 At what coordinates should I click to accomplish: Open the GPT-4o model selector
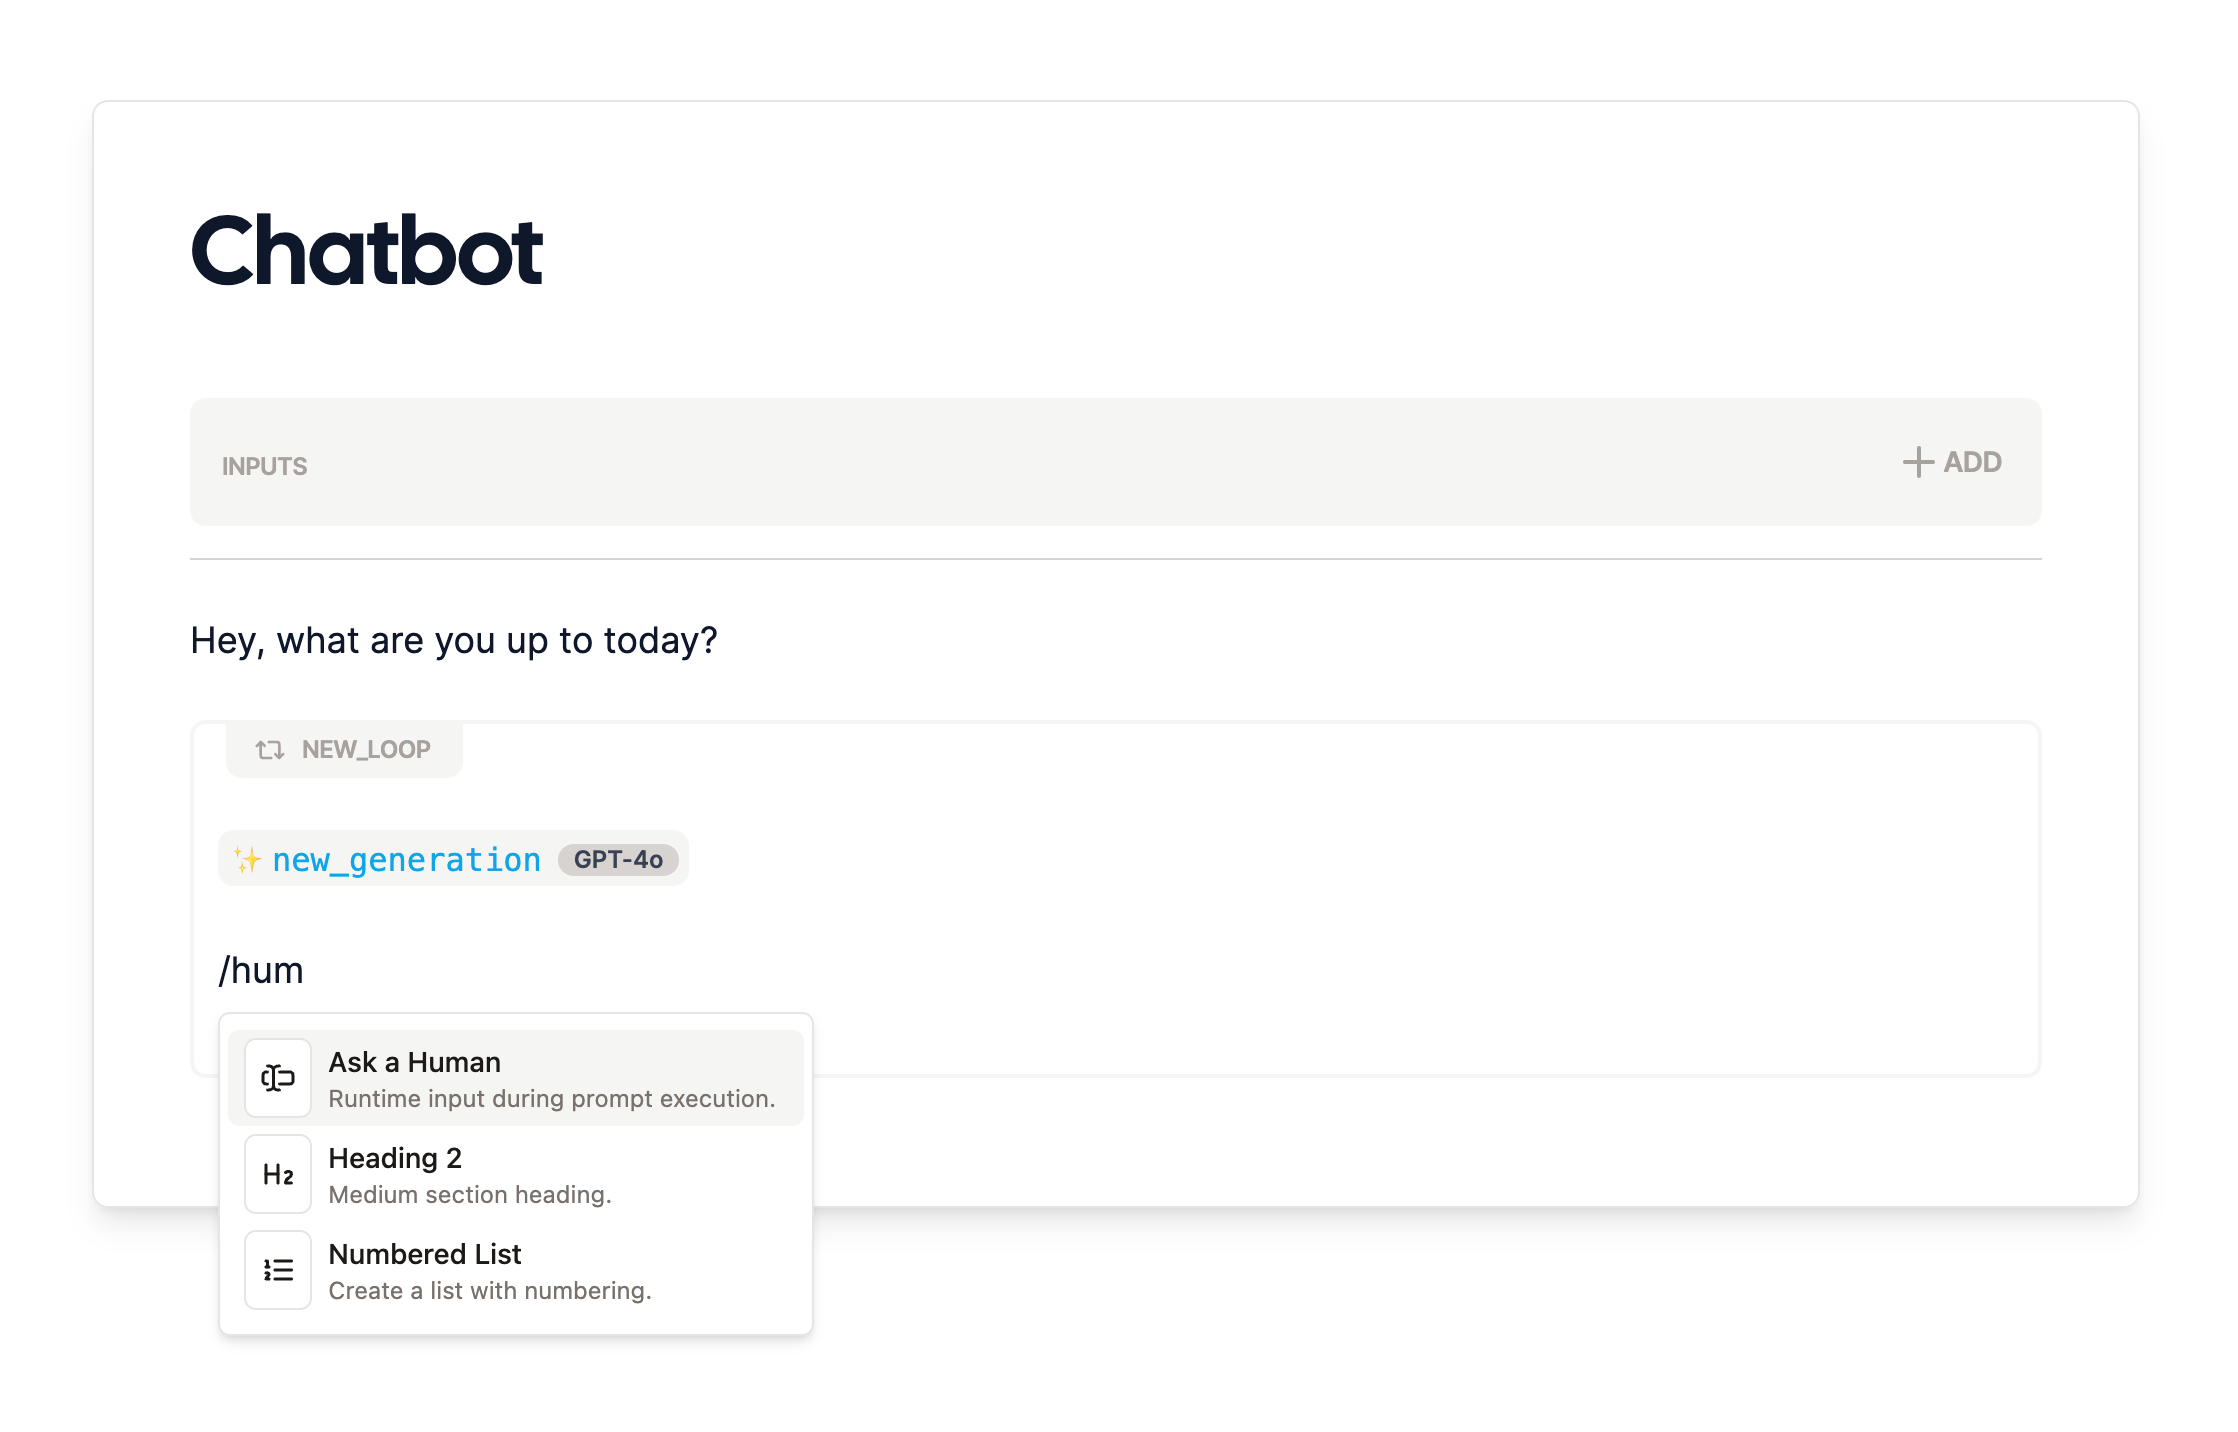617,858
